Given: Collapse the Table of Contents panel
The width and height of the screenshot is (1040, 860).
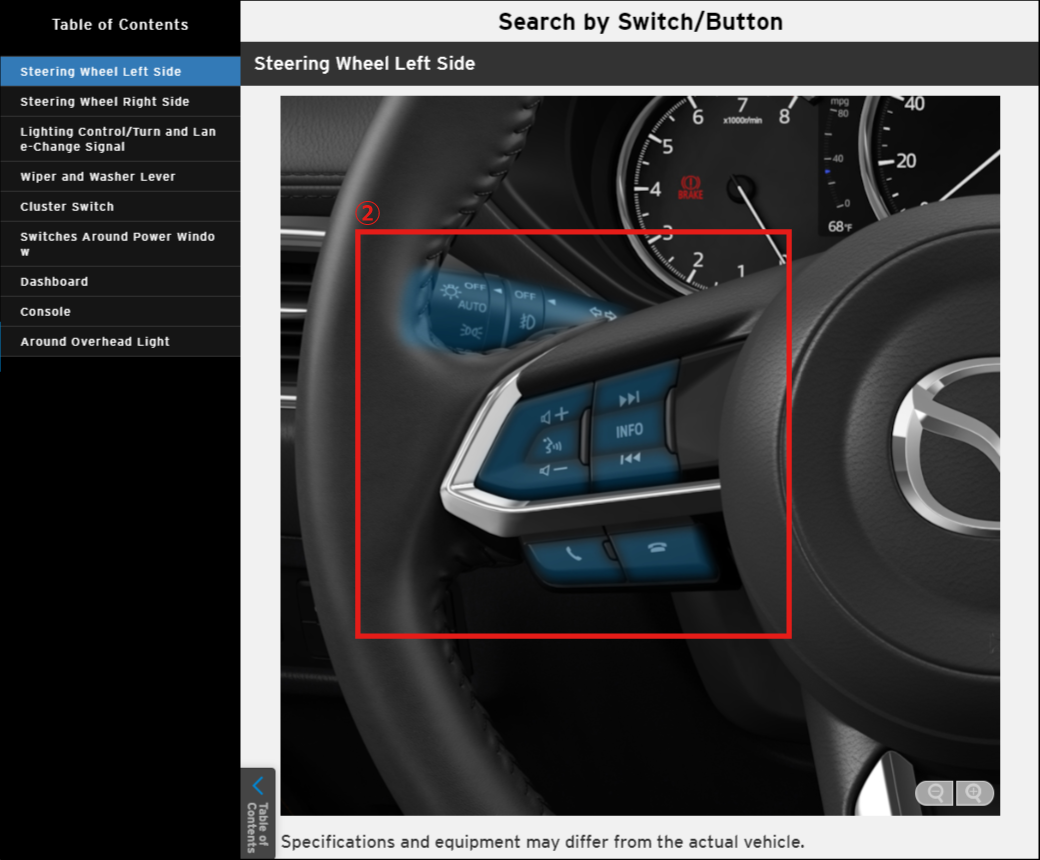Looking at the screenshot, I should point(258,812).
